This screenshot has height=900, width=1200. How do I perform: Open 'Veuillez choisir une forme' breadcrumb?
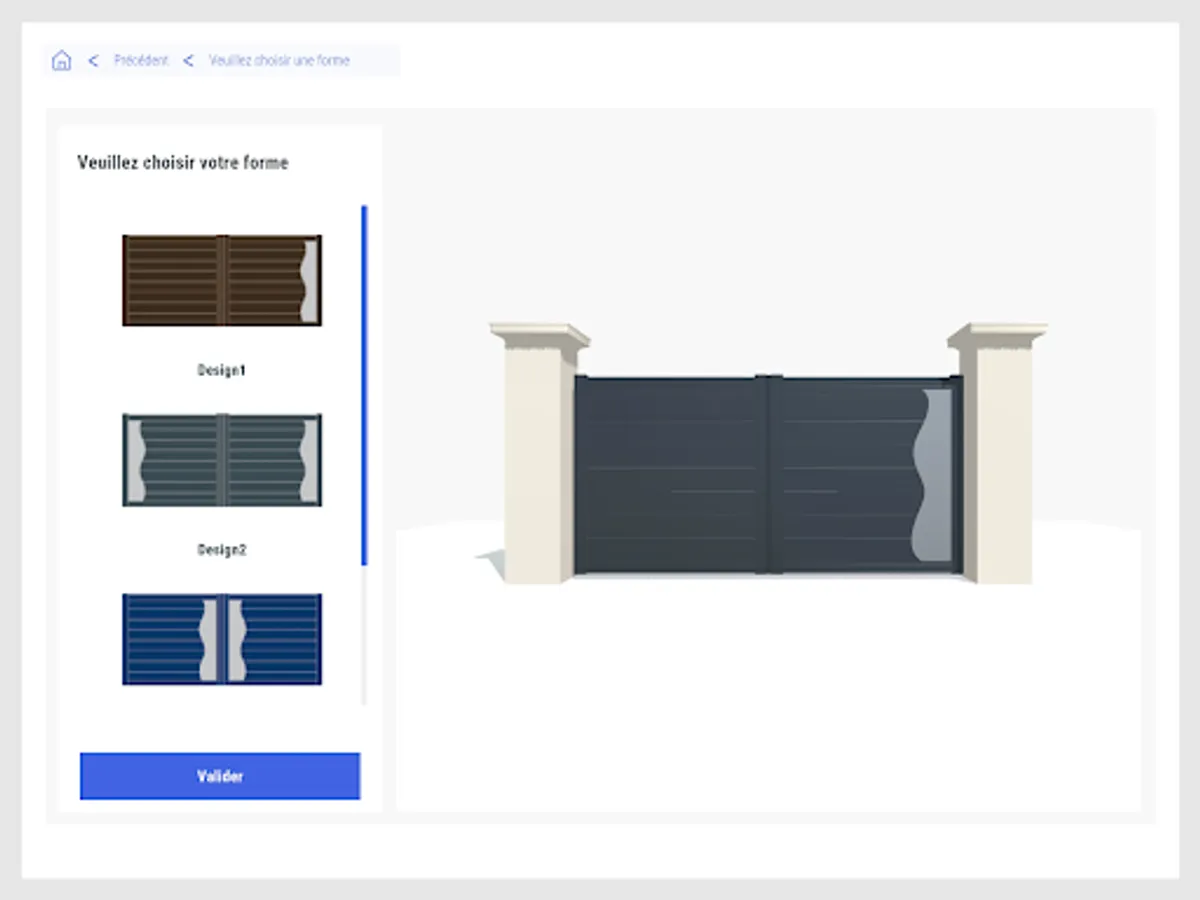pyautogui.click(x=279, y=61)
